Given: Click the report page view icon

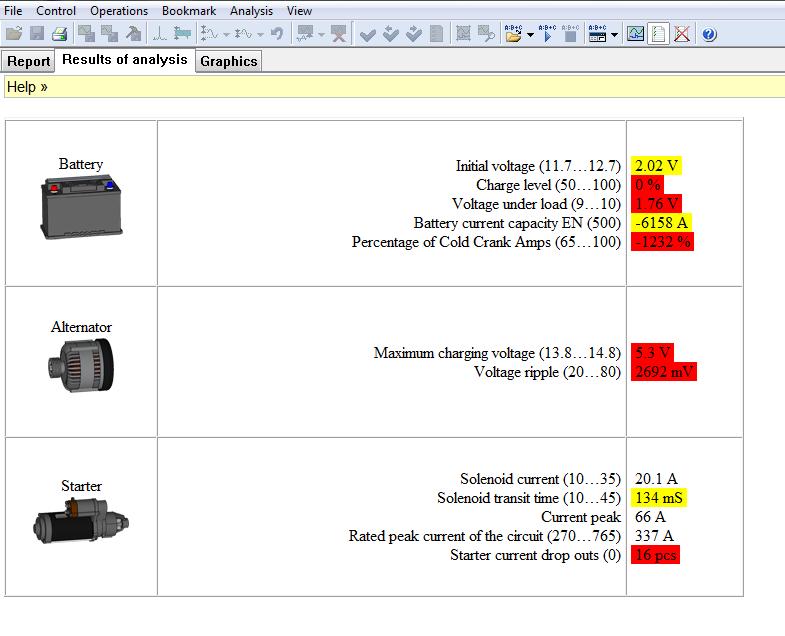Looking at the screenshot, I should point(658,34).
